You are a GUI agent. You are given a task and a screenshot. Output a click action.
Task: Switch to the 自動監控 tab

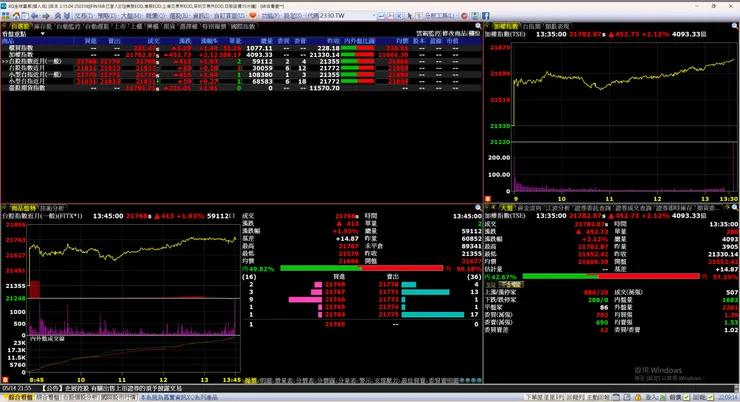[68, 26]
